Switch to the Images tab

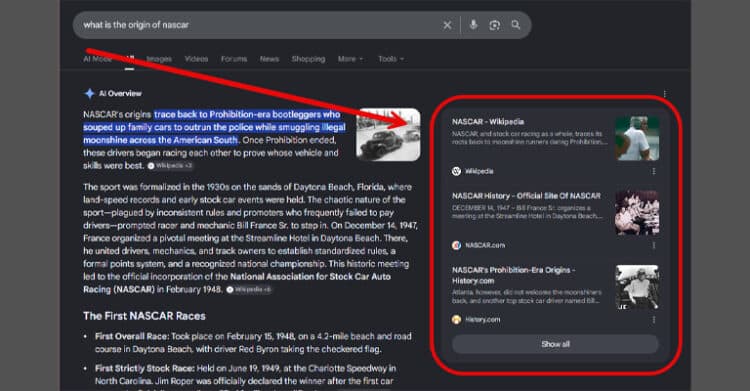pyautogui.click(x=159, y=59)
